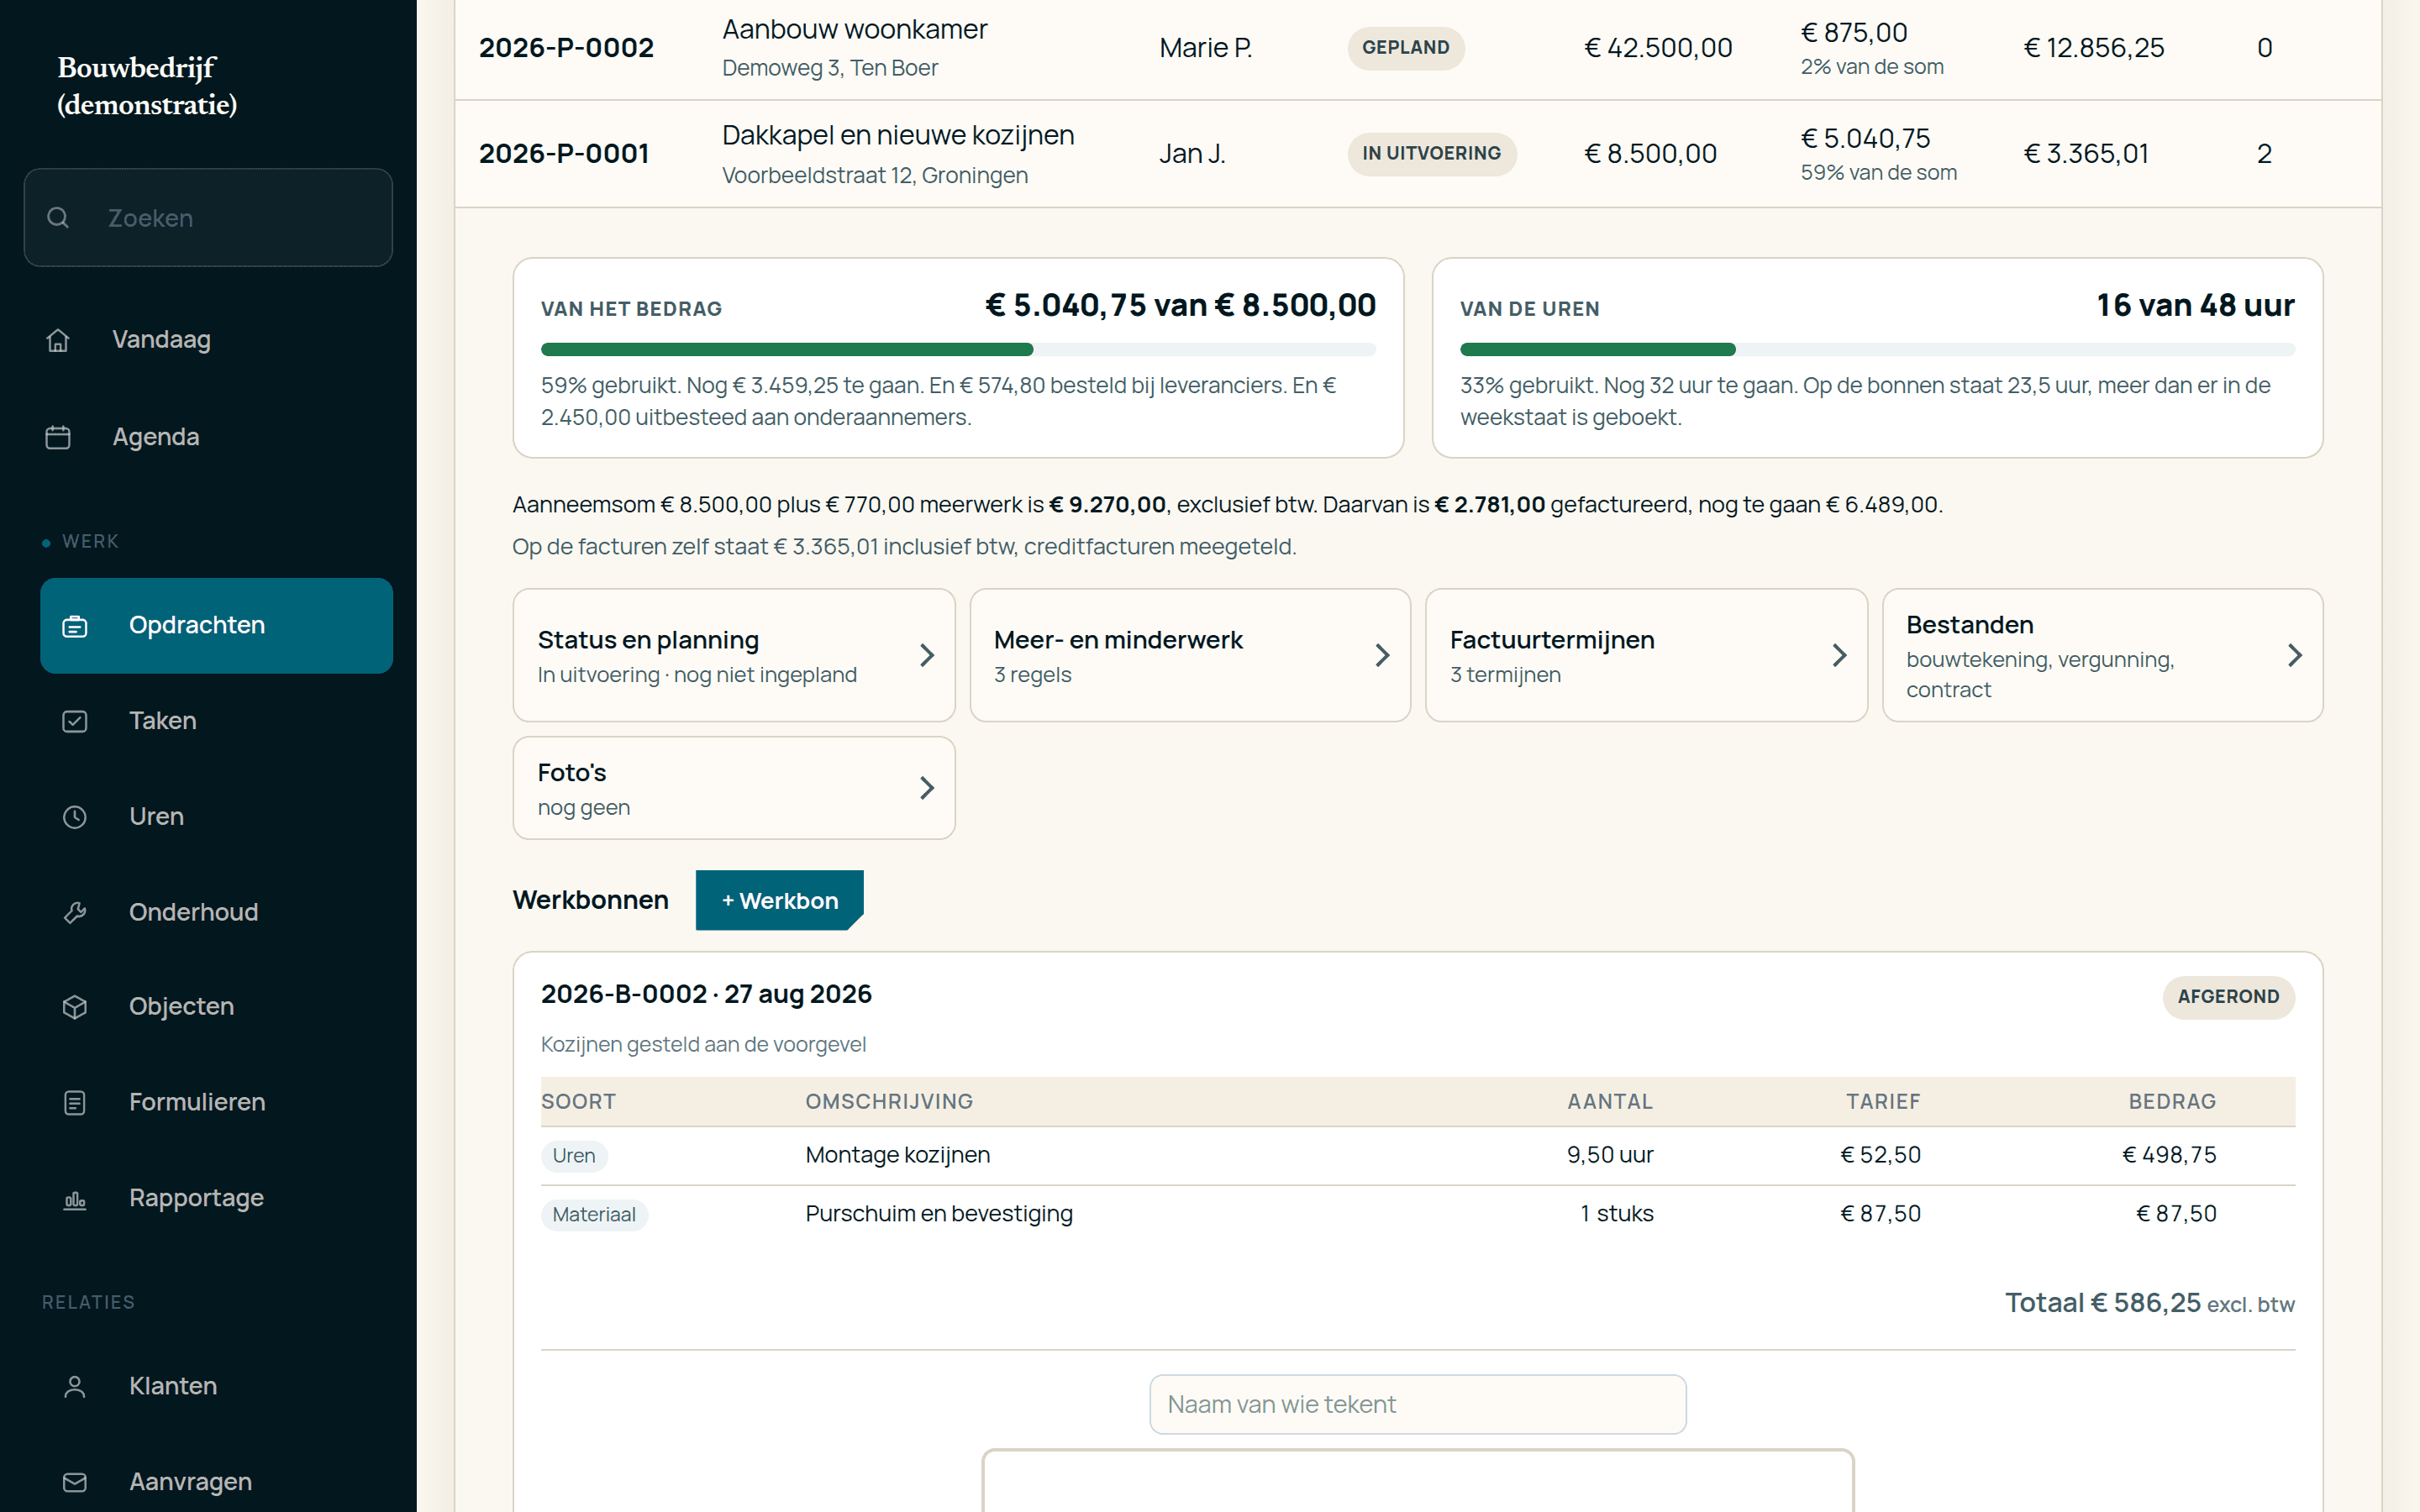Click Aanbouw woonkamer project title
The height and width of the screenshot is (1512, 2420).
[855, 29]
